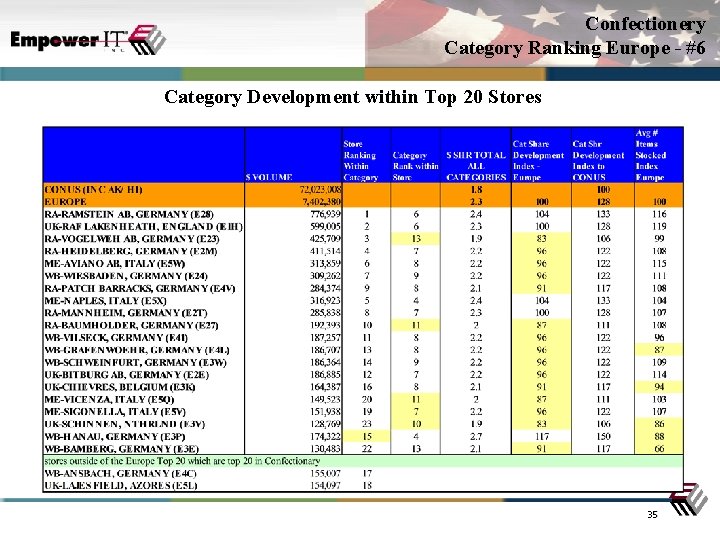Select 'RA-VOGELWEH AB, GERMANY (E23)' store name
Viewport: 720px width, 540px height.
132,239
